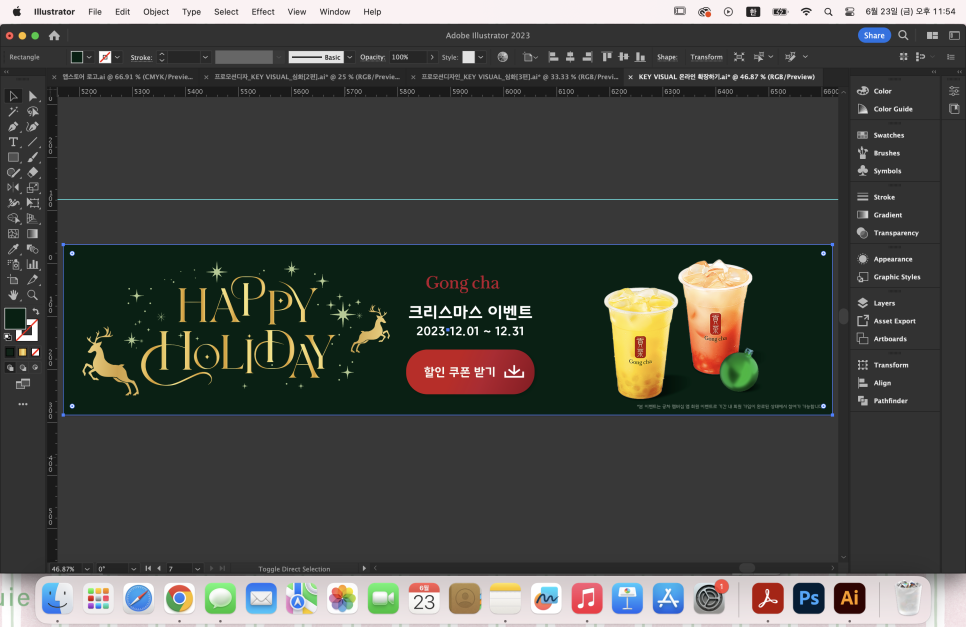The image size is (966, 627).
Task: Select the Magic Wand tool
Action: [13, 111]
